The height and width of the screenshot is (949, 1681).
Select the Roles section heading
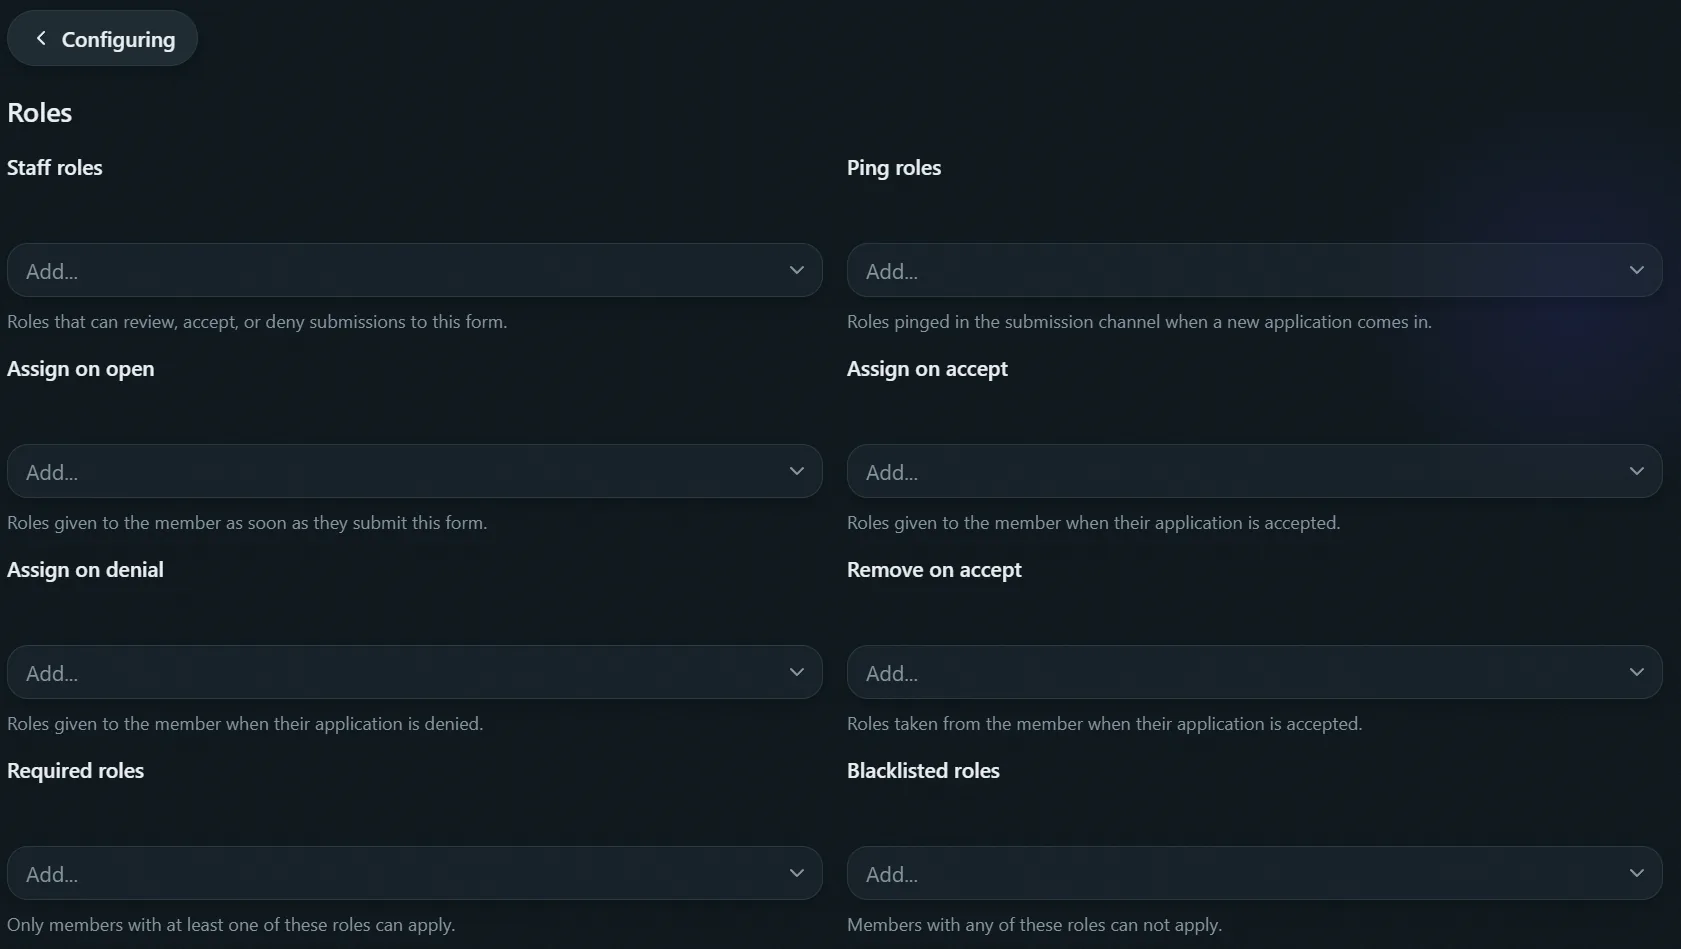(x=39, y=112)
